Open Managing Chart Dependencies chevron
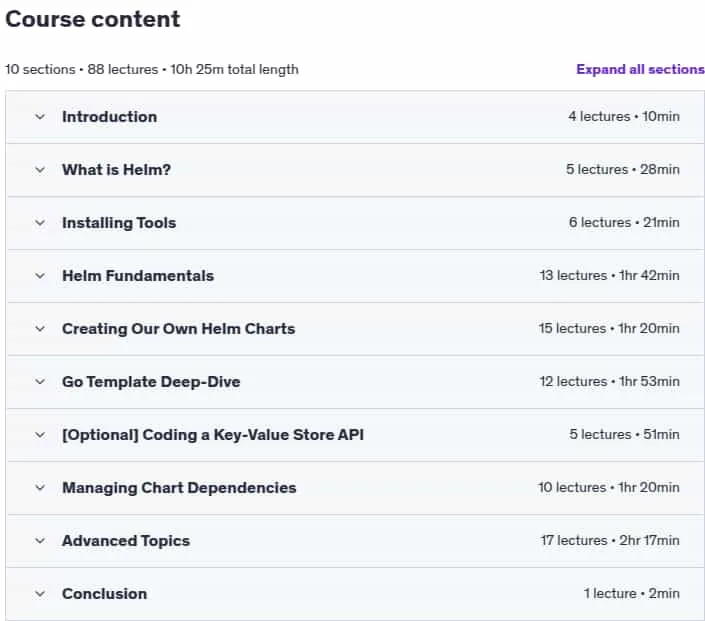The width and height of the screenshot is (705, 621). coord(40,488)
